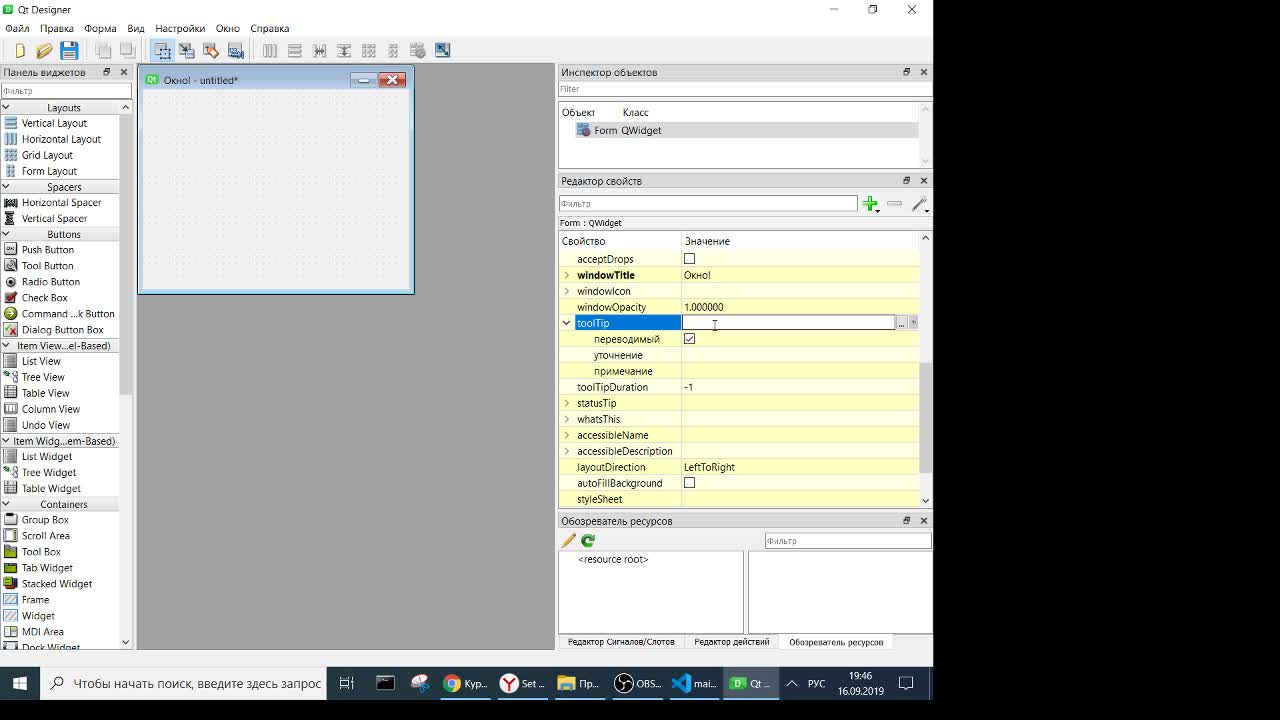Select Push Button widget in widget box
This screenshot has height=720, width=1280.
click(x=47, y=250)
